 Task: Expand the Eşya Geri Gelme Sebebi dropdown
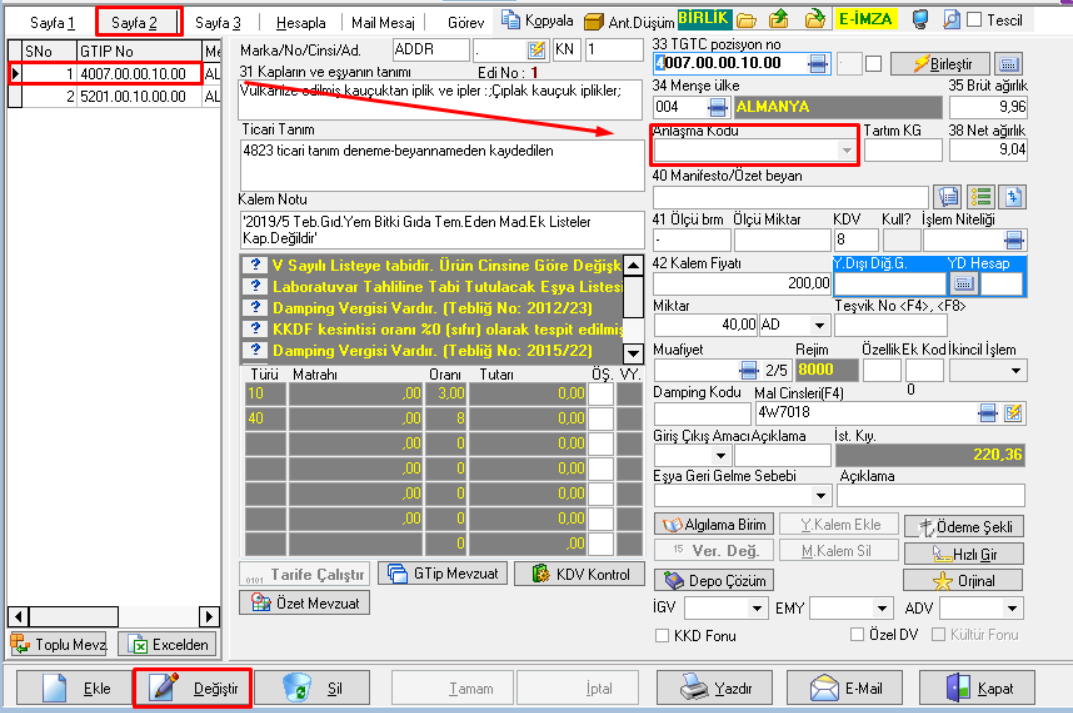[x=820, y=495]
